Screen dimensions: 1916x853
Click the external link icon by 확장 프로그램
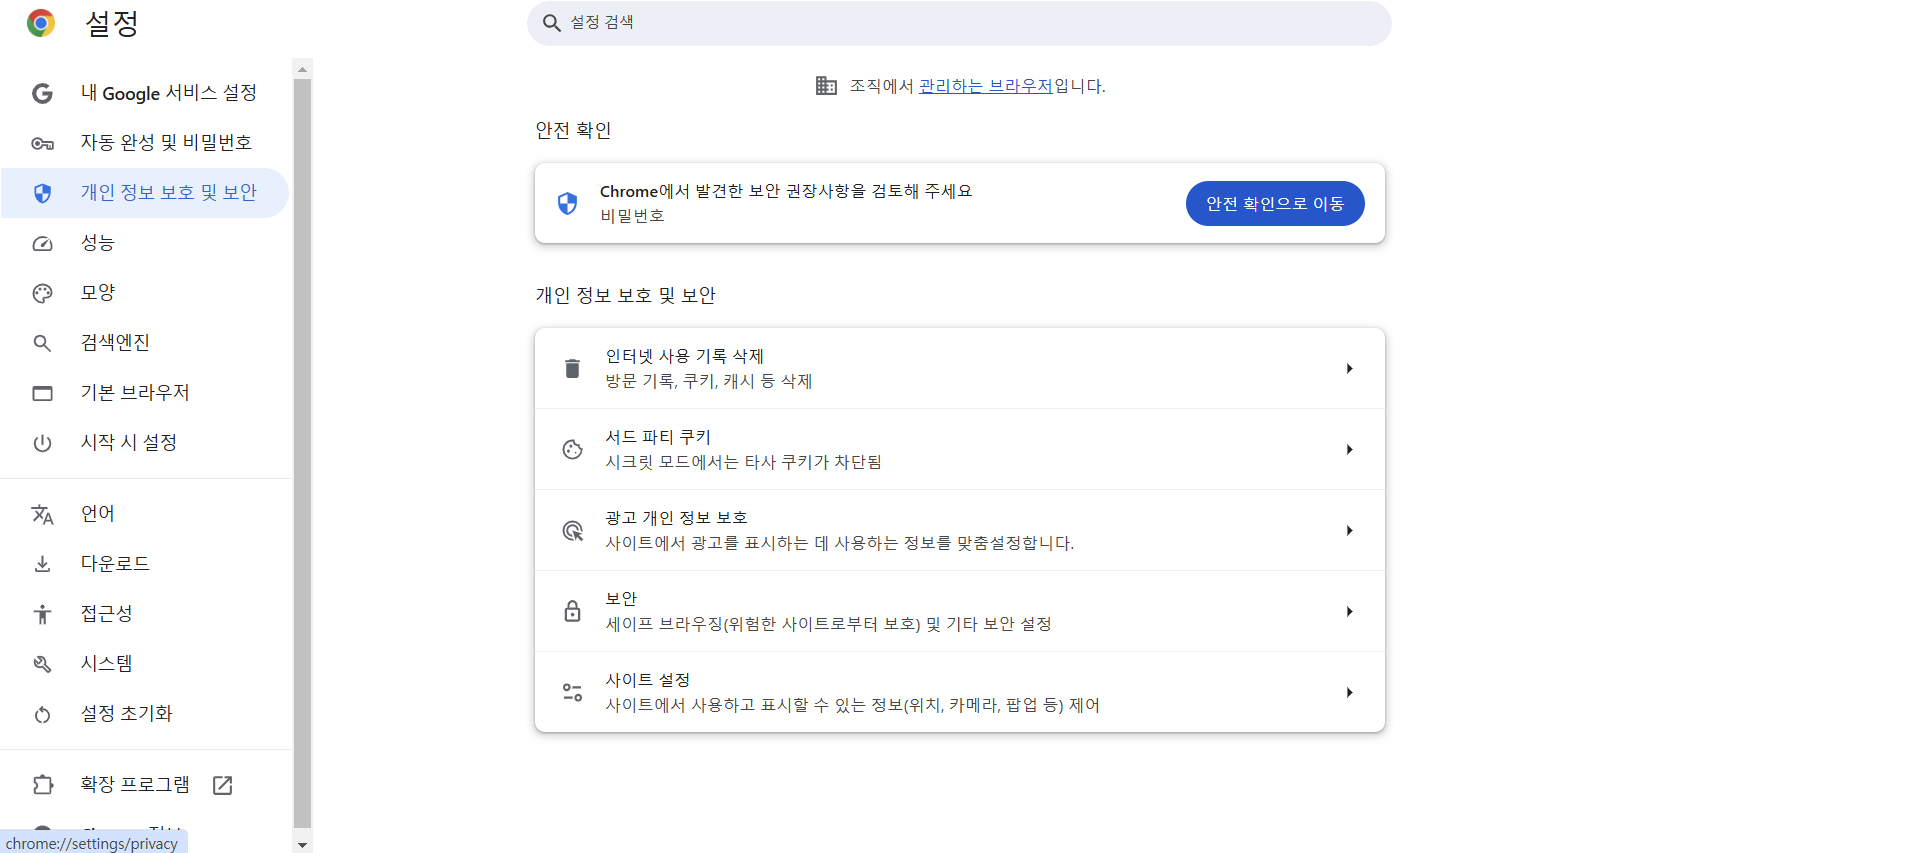coord(223,785)
